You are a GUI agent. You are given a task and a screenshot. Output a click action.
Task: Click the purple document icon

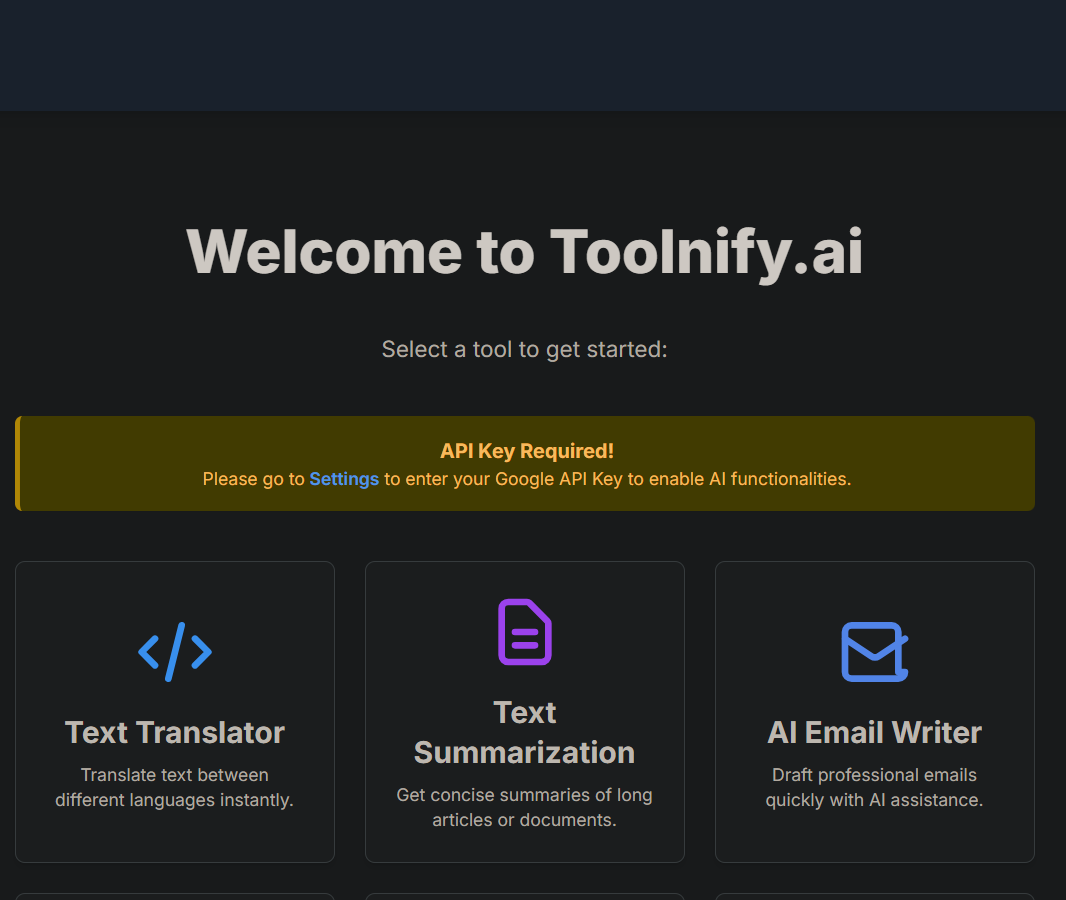click(525, 631)
